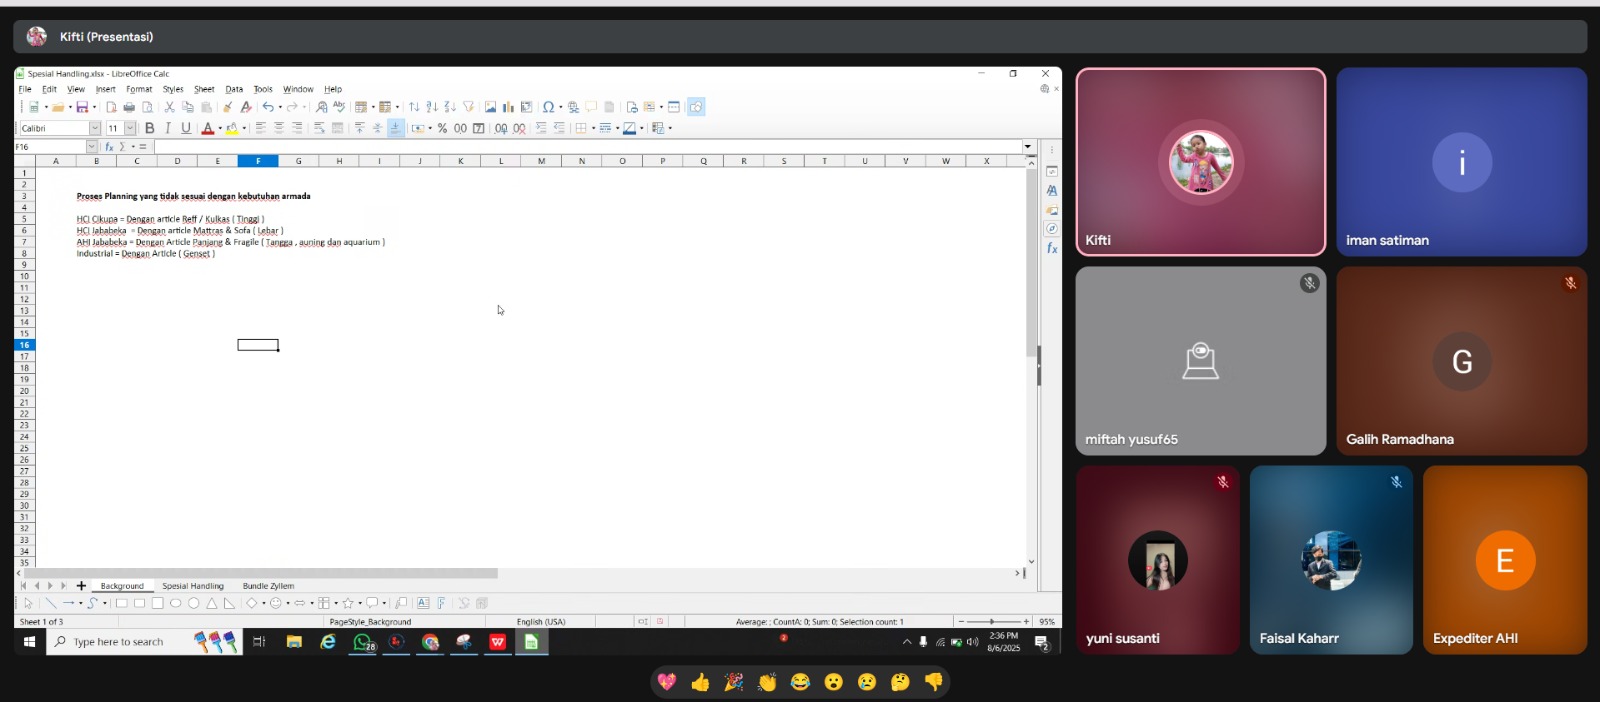Expand the Name Box cell reference dropdown

point(92,147)
